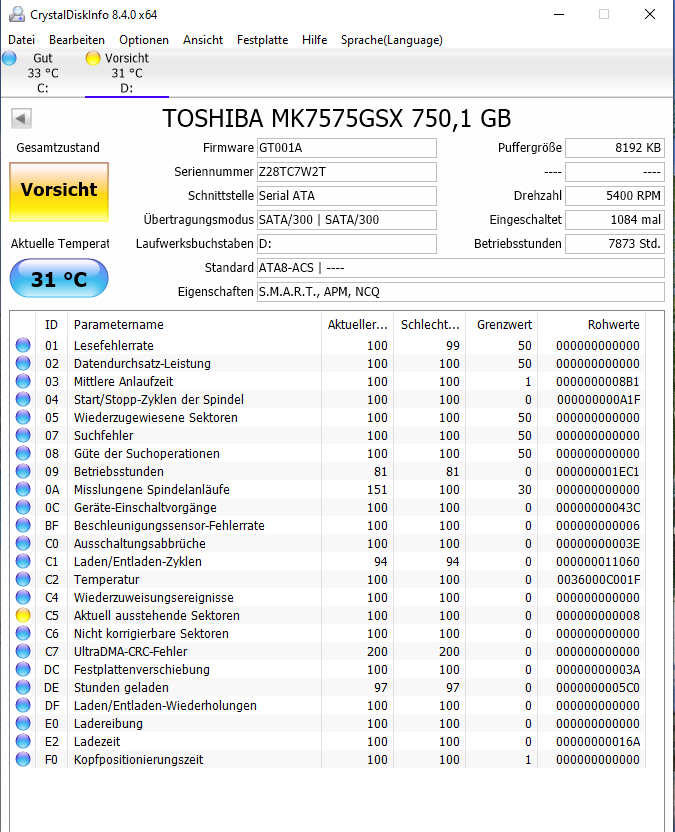The image size is (675, 832).
Task: Click the status icon for Start/Stopp-Zyklen der Spindel
Action: pyautogui.click(x=23, y=400)
